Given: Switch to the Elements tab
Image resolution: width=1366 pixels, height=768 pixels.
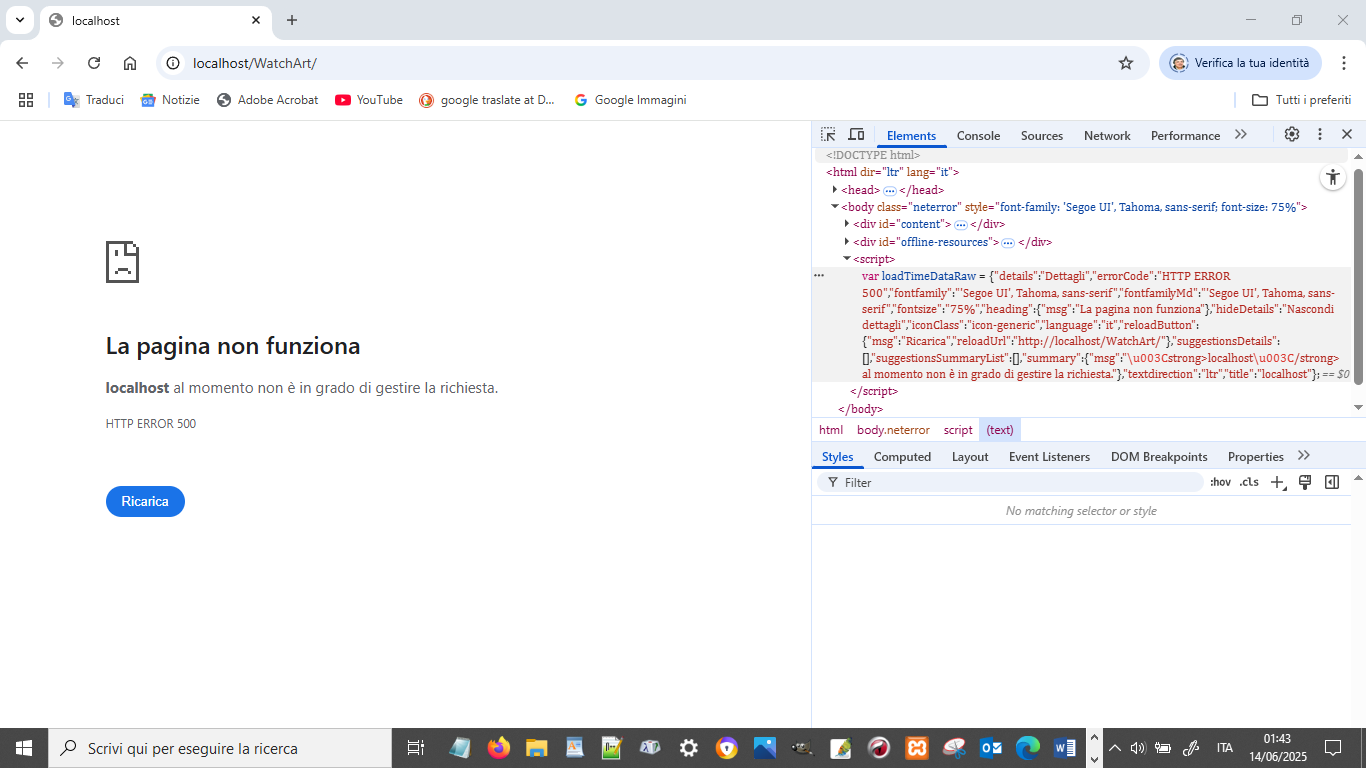Looking at the screenshot, I should [911, 136].
